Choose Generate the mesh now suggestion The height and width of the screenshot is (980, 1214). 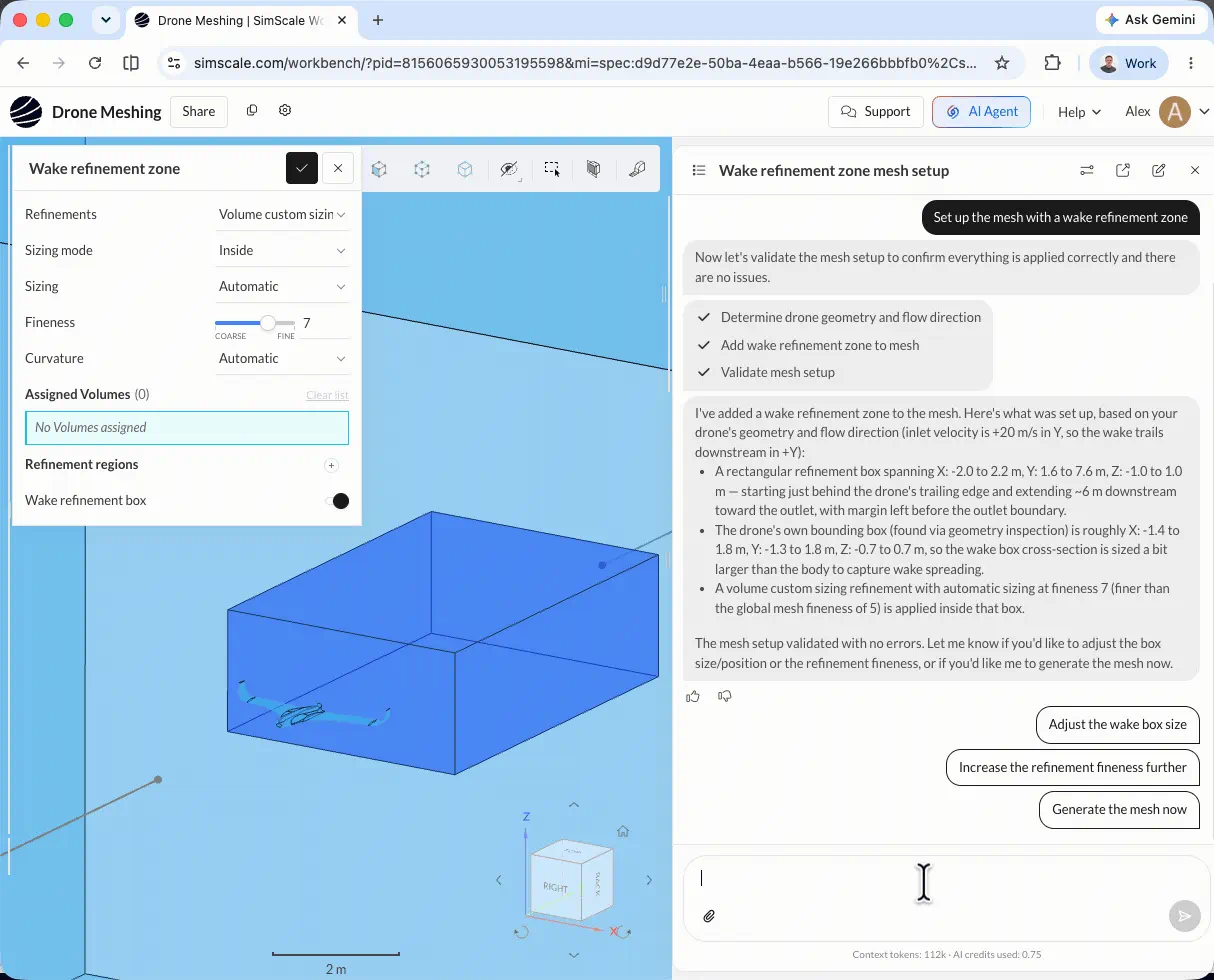coord(1119,809)
